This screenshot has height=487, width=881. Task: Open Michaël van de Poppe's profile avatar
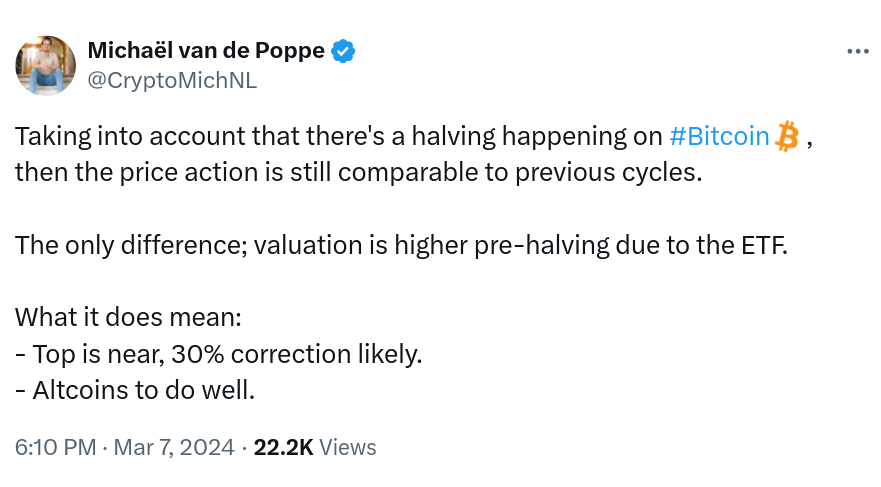46,65
